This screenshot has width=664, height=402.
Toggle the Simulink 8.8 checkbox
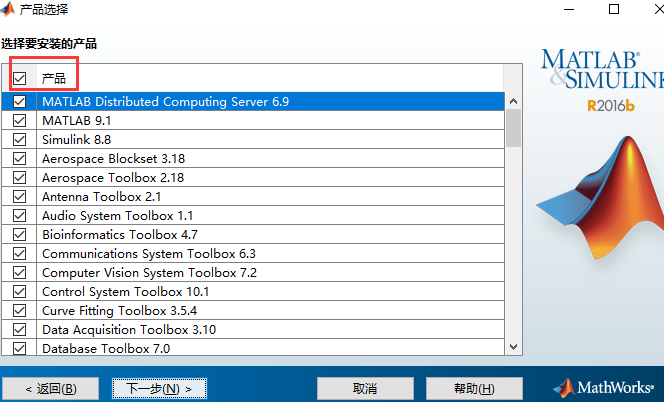tap(19, 140)
